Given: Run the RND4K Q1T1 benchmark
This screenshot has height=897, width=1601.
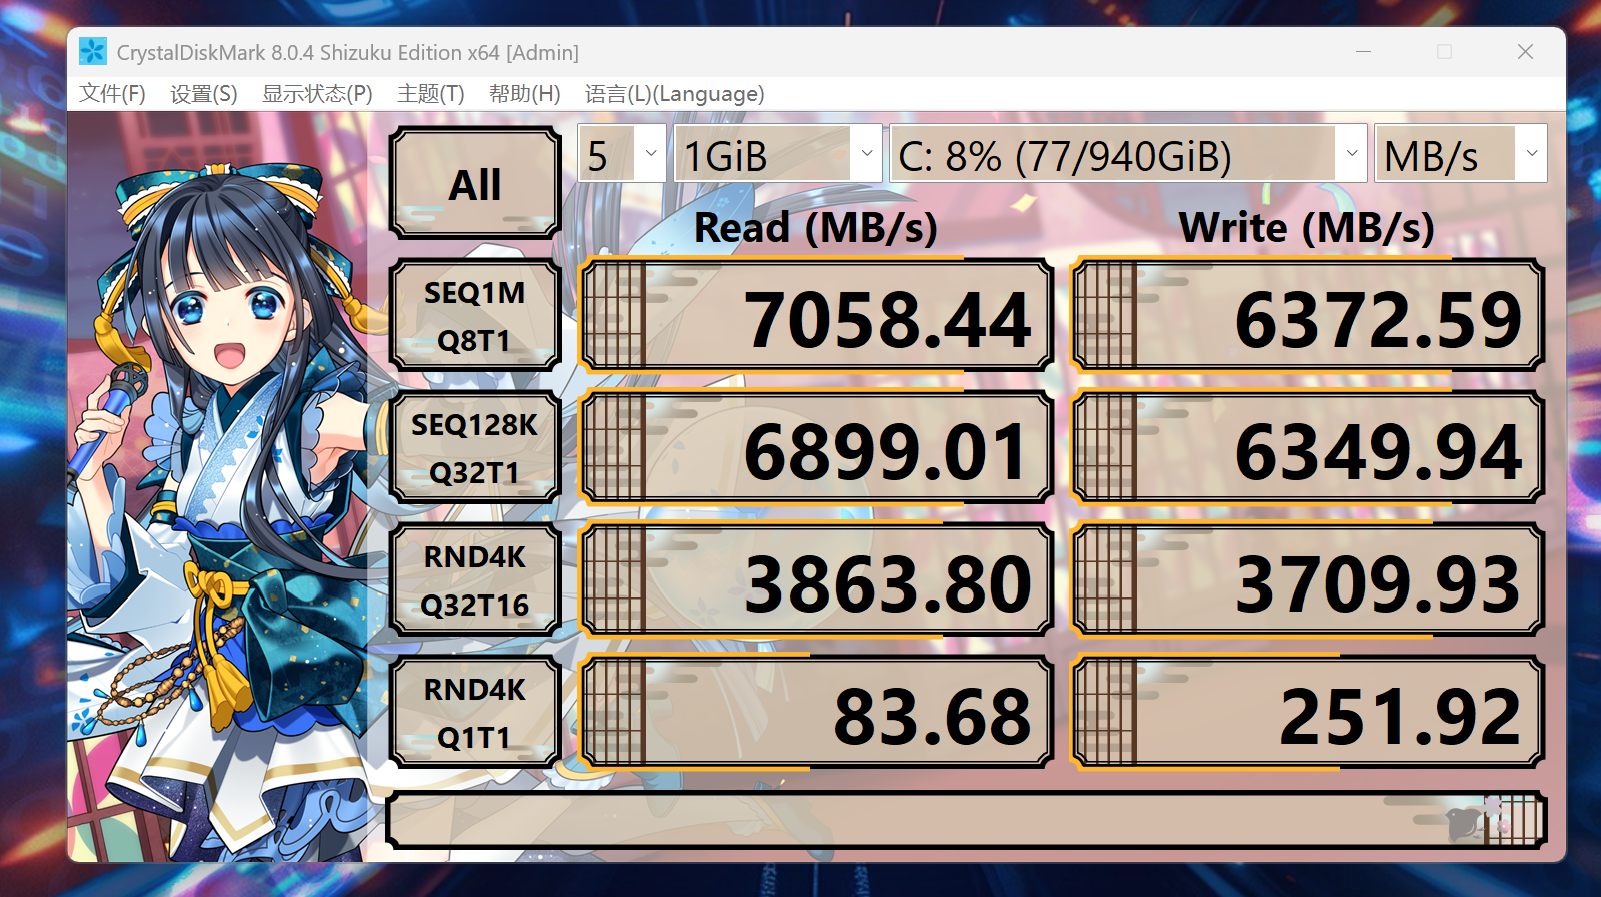Looking at the screenshot, I should coord(475,713).
